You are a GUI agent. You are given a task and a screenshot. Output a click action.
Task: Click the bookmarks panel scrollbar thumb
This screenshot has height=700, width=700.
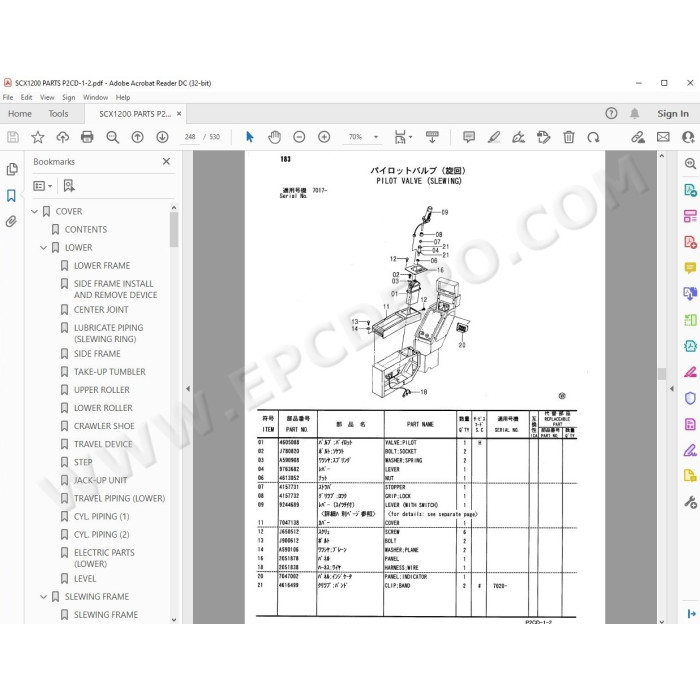(174, 229)
